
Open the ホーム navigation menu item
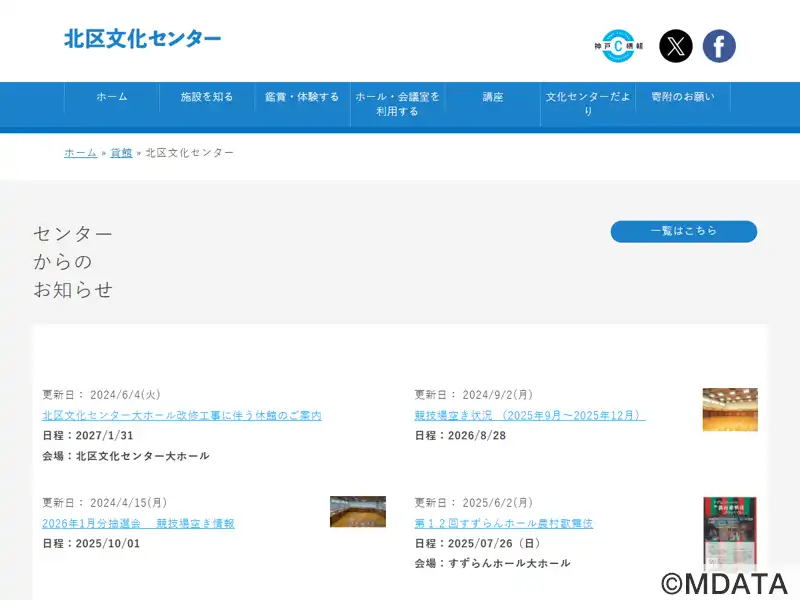tap(112, 97)
